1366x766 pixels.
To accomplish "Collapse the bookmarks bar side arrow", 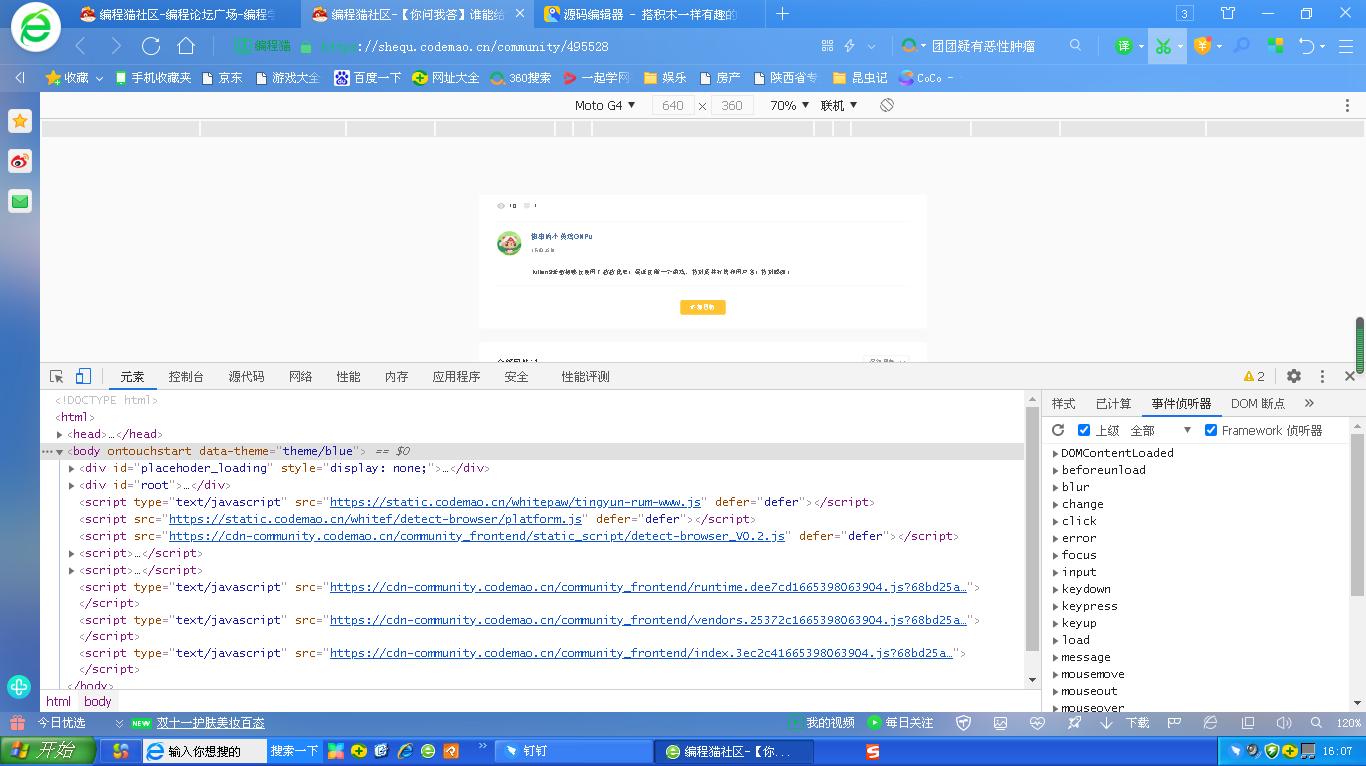I will [x=20, y=77].
